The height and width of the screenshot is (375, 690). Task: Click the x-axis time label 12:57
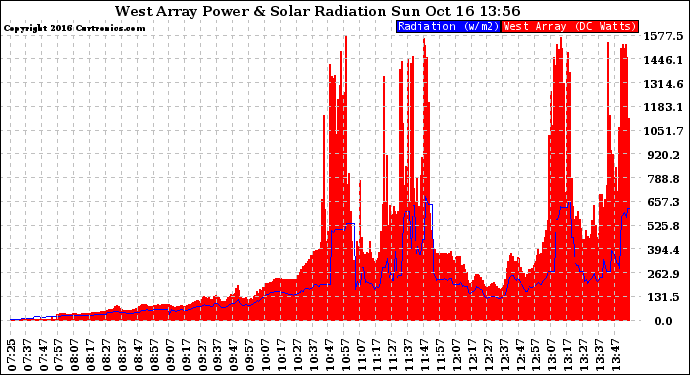(536, 355)
